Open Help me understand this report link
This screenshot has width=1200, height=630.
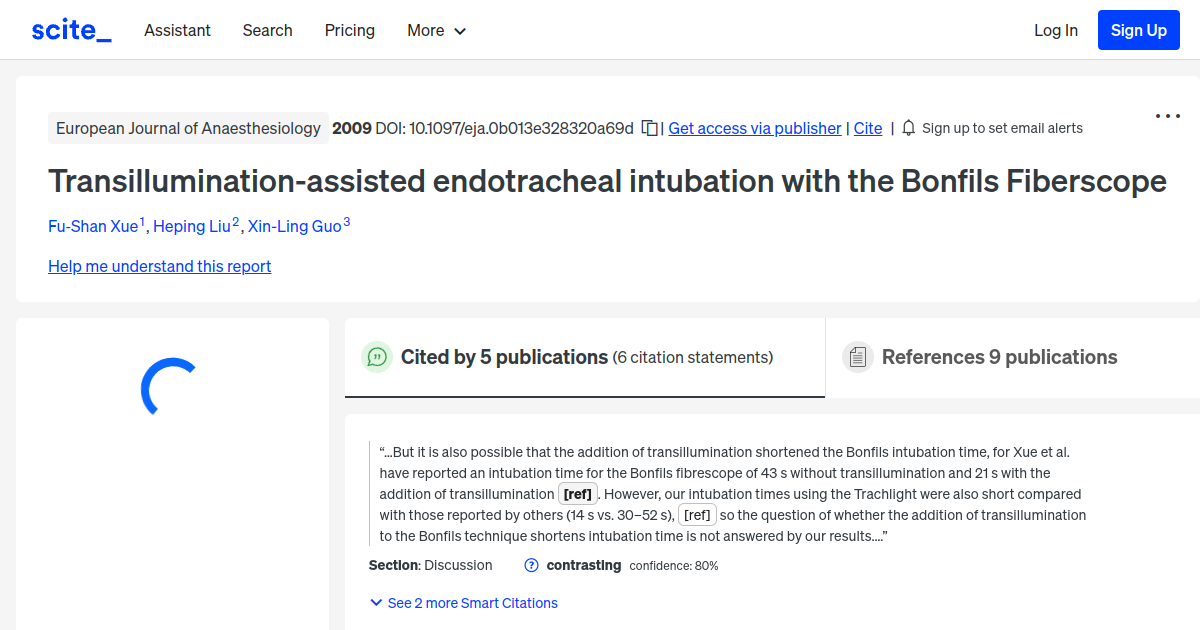(x=159, y=266)
